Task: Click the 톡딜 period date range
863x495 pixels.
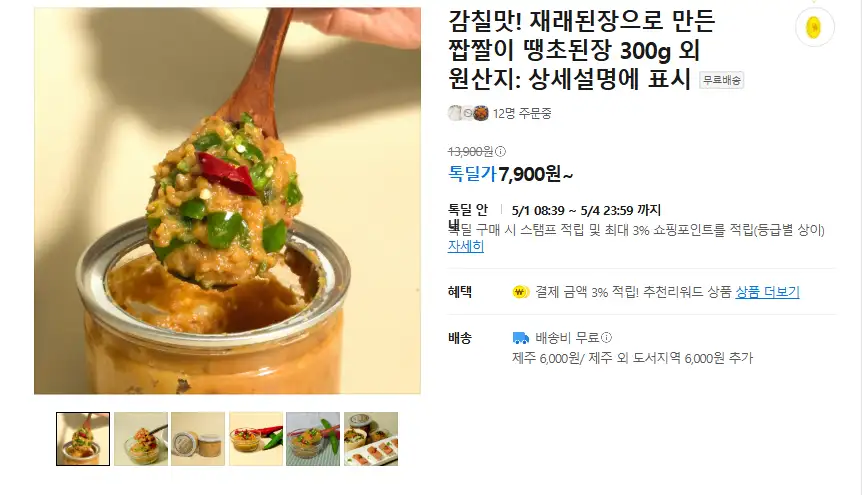Action: point(586,210)
